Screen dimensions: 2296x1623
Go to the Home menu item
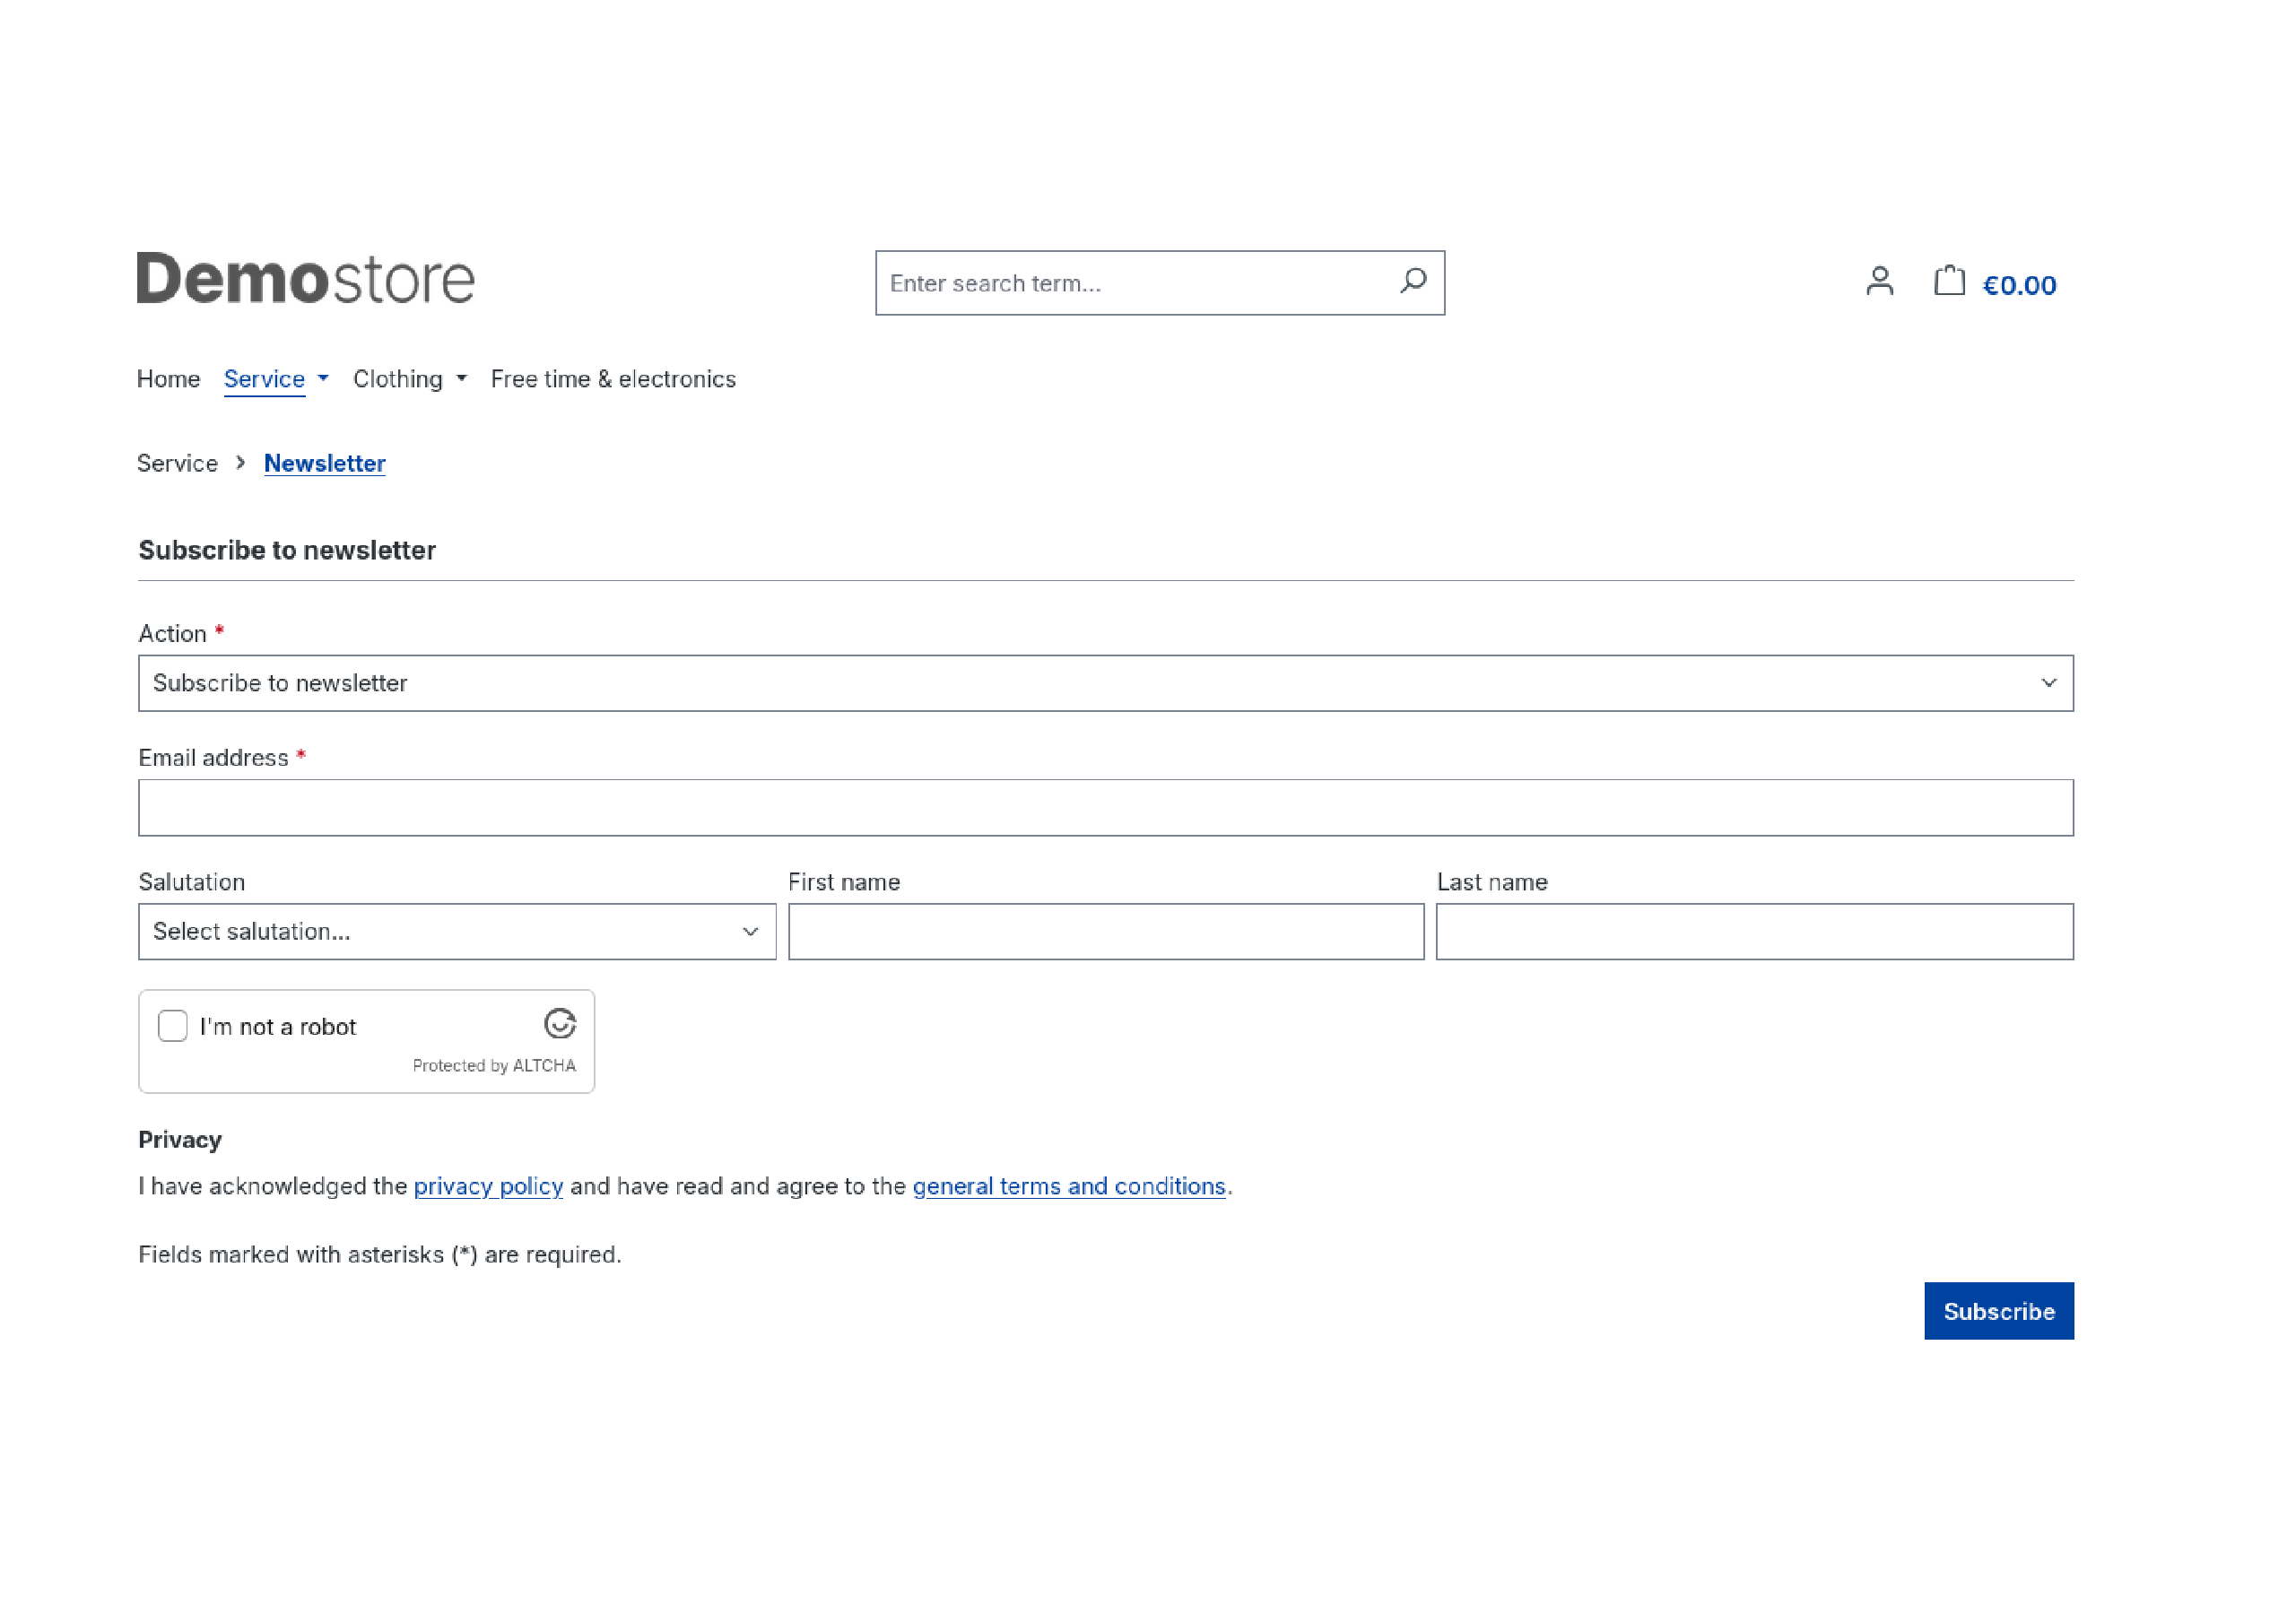168,379
